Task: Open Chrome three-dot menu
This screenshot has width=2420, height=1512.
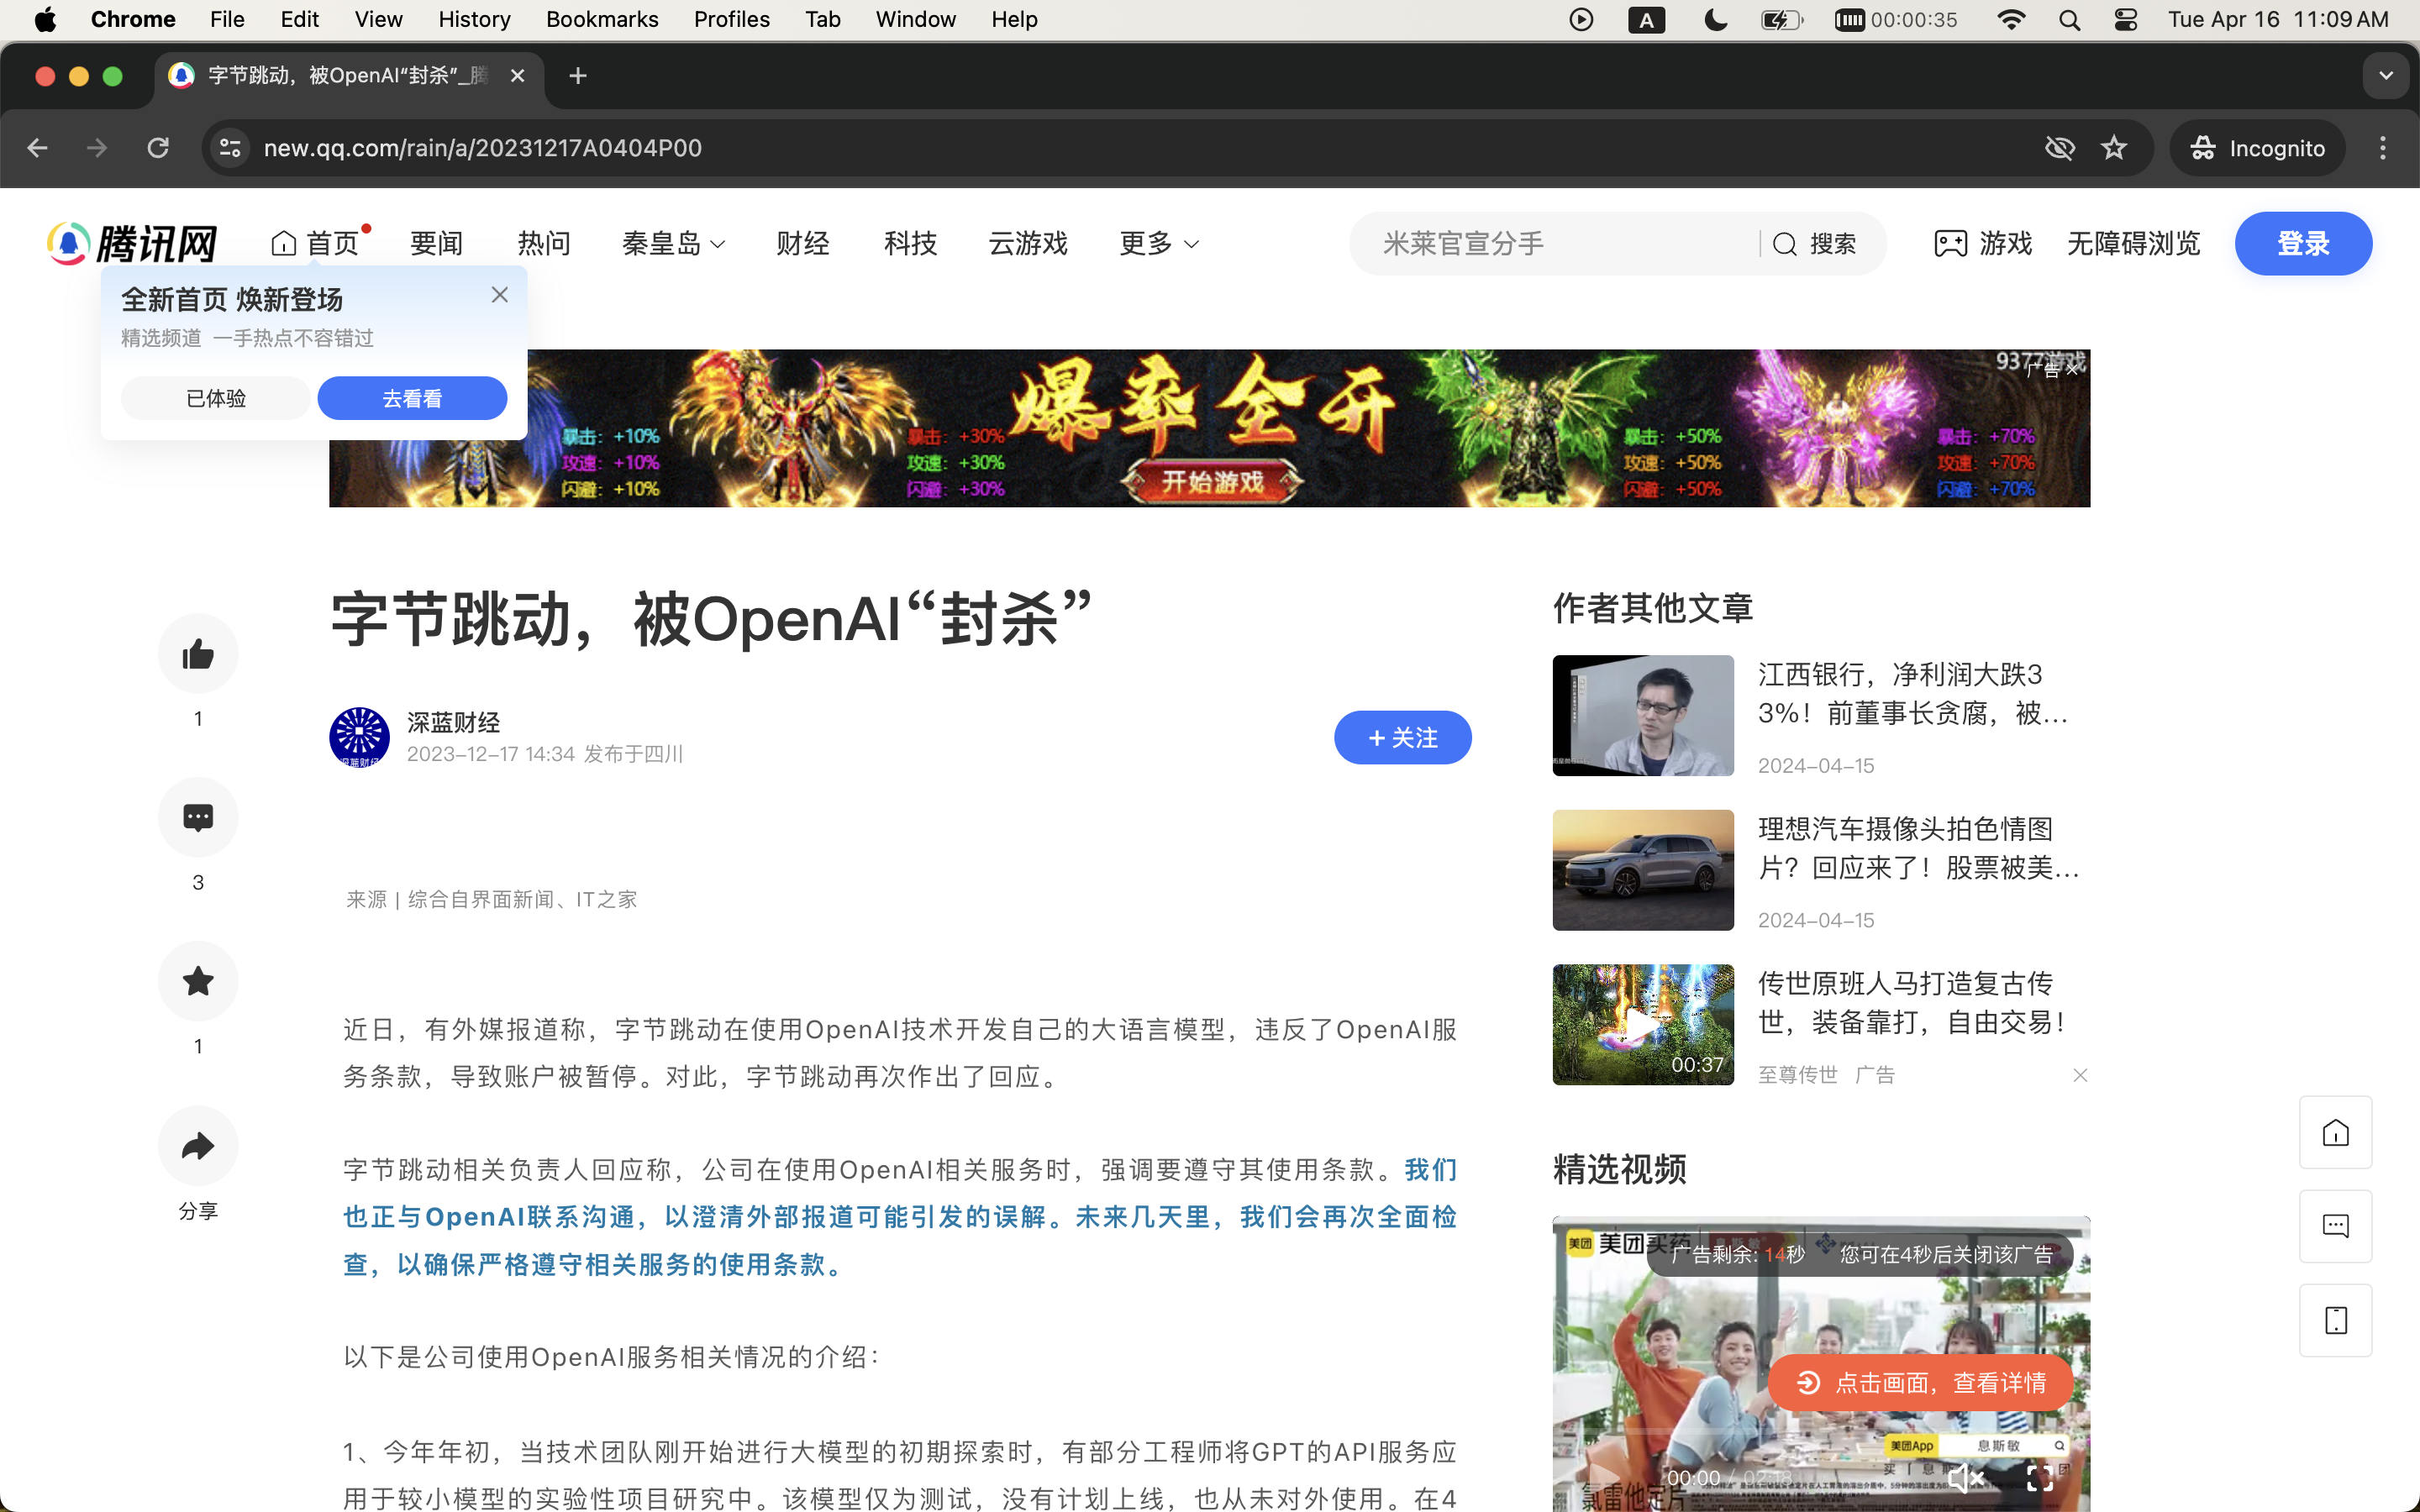Action: tap(2383, 148)
